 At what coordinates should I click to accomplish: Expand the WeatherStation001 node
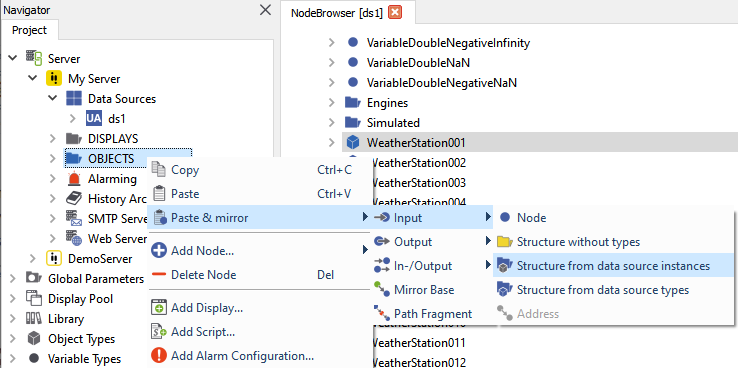pyautogui.click(x=331, y=142)
